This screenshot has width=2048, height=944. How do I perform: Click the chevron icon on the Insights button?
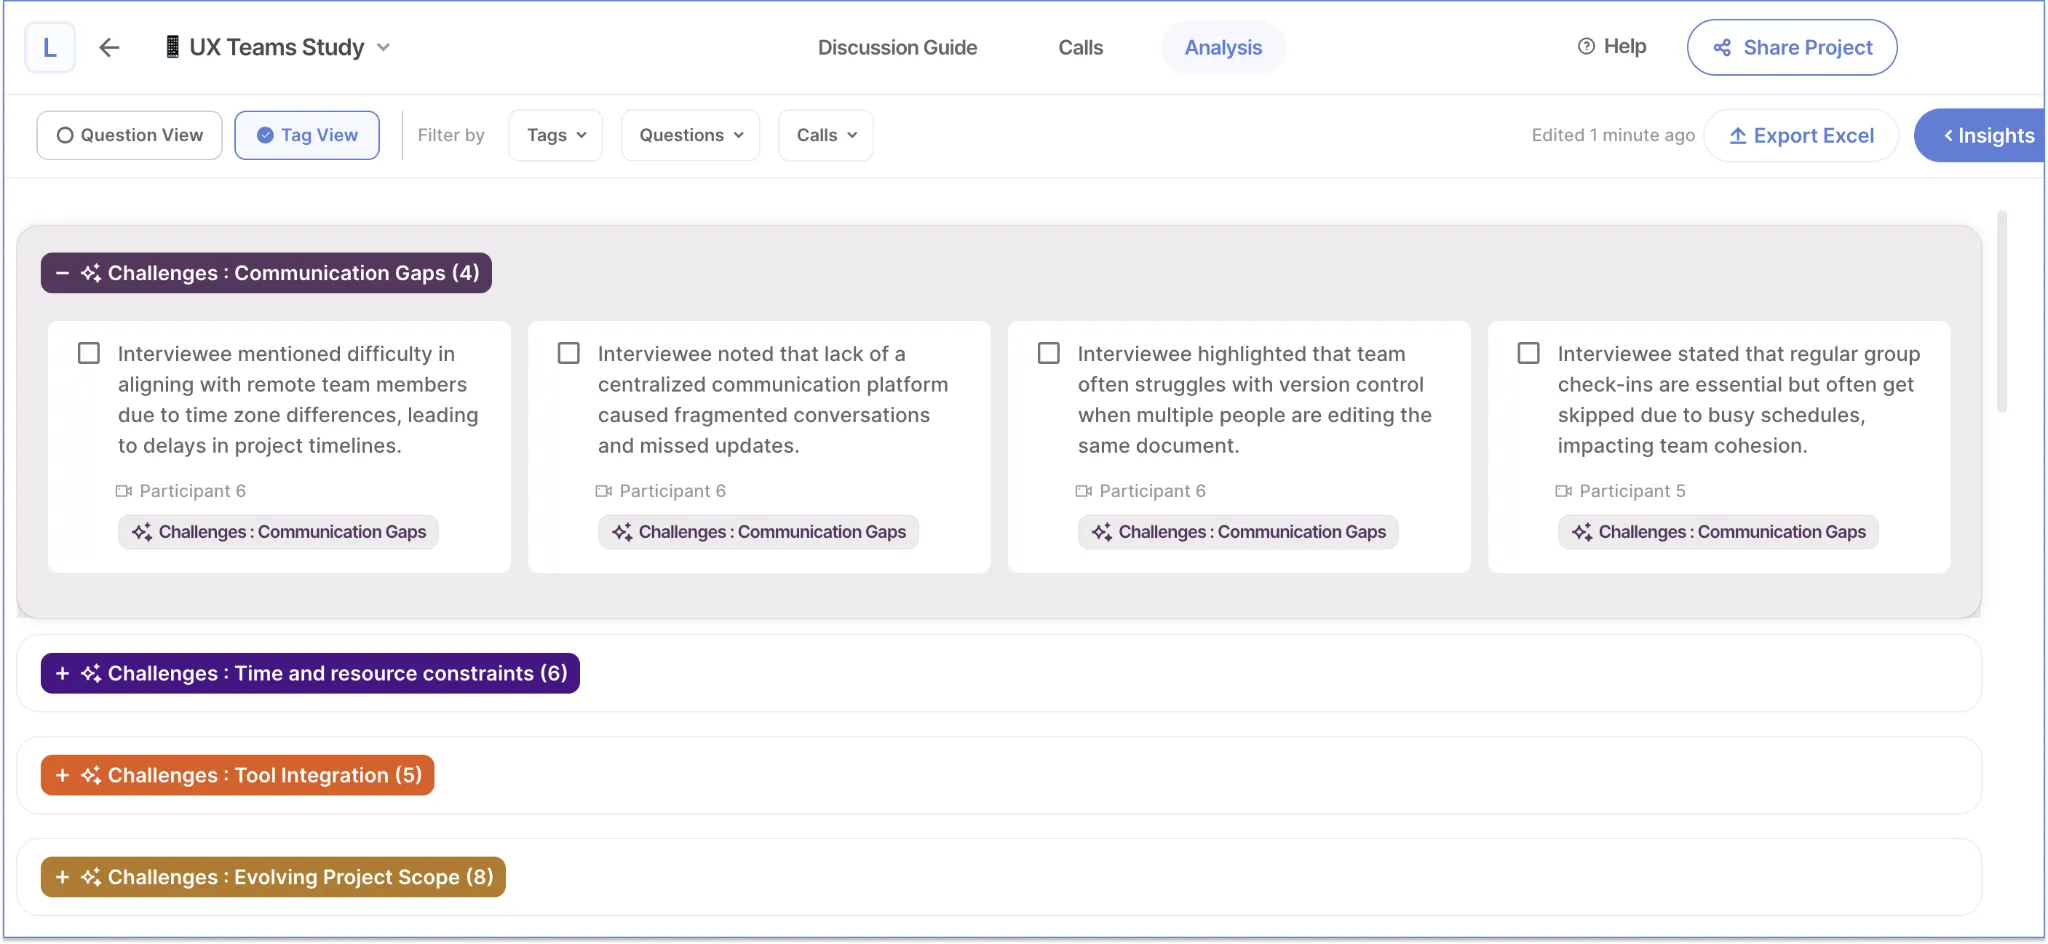pos(1948,135)
